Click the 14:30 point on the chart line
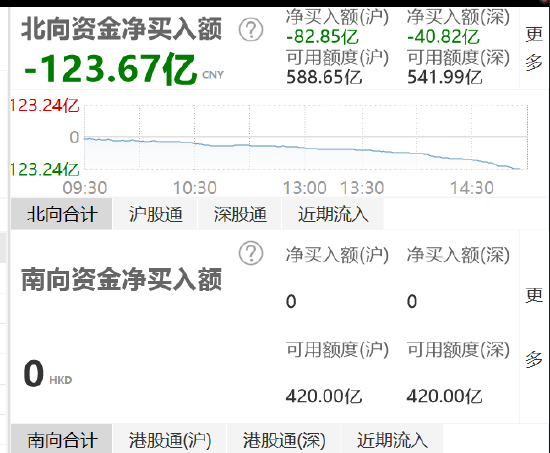 pyautogui.click(x=472, y=160)
